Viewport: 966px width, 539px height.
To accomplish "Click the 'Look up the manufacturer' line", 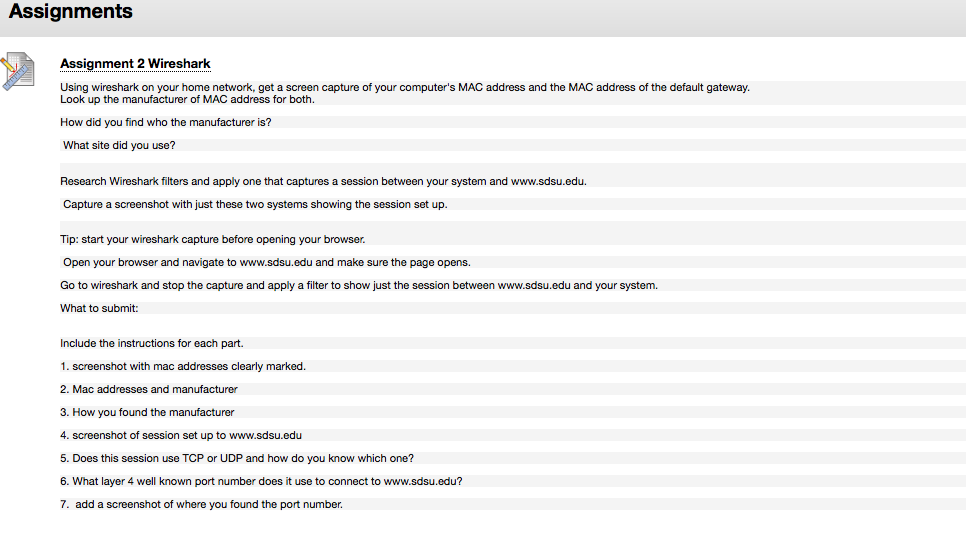I will (x=187, y=99).
